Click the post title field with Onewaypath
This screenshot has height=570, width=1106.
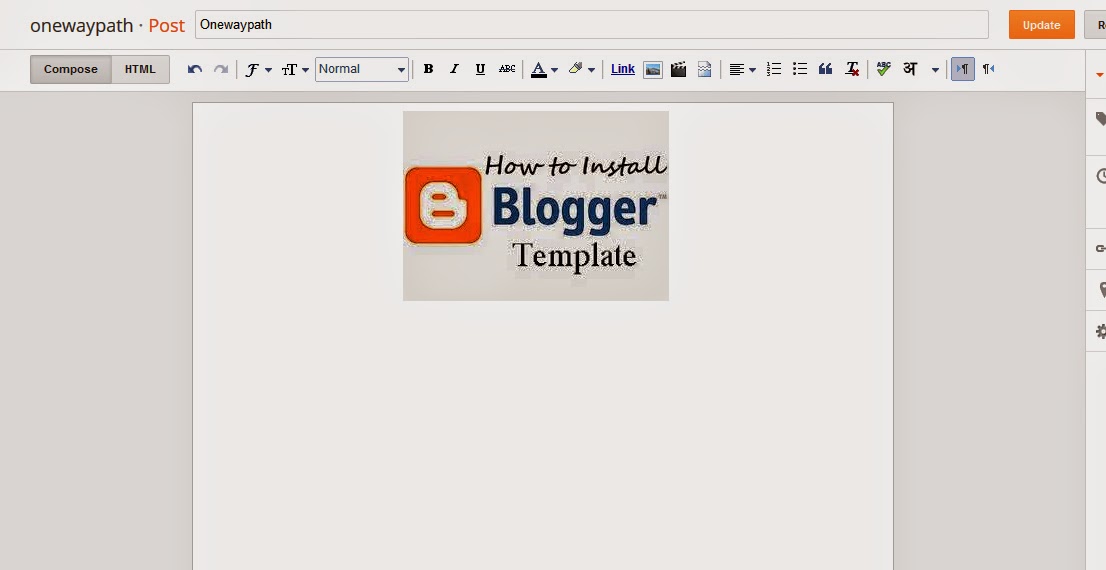[592, 25]
